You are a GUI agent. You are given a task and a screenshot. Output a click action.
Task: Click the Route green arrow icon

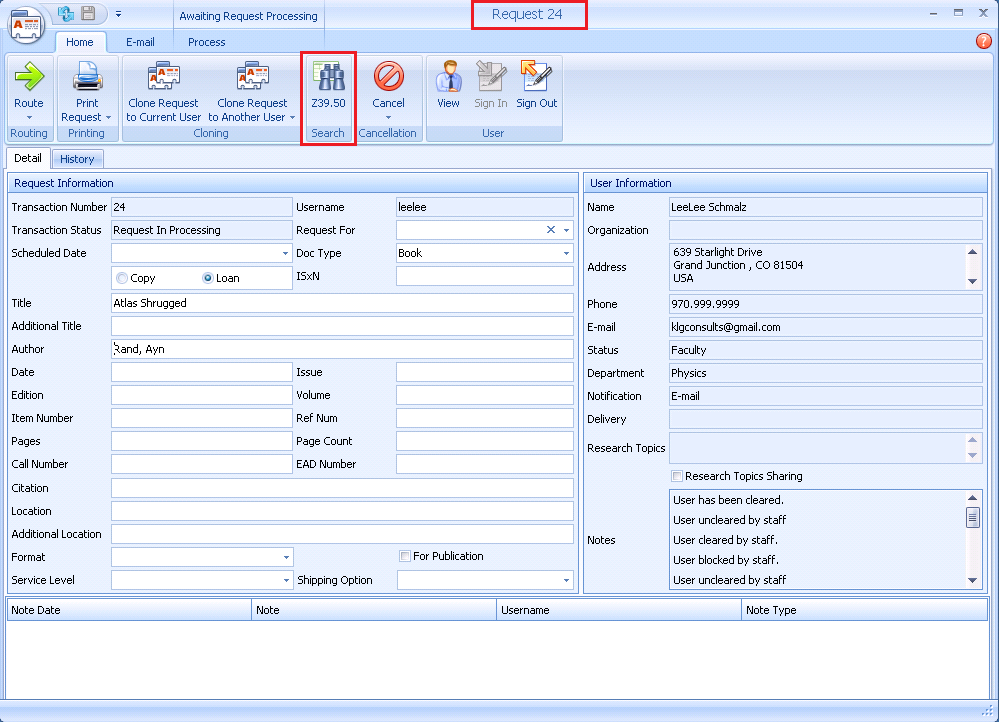(29, 77)
